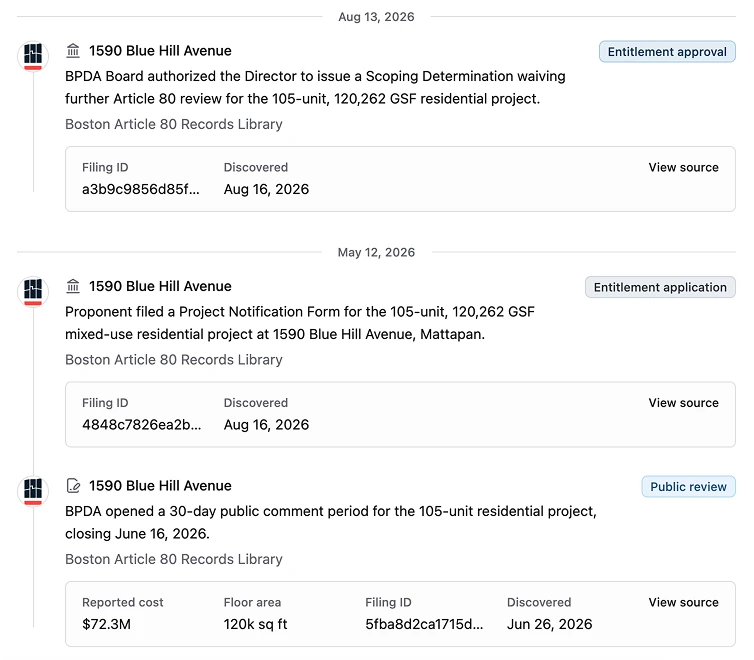Click the Aug 16, 2026 date in the 4848c7826ea2b card
This screenshot has height=660, width=754.
[266, 424]
